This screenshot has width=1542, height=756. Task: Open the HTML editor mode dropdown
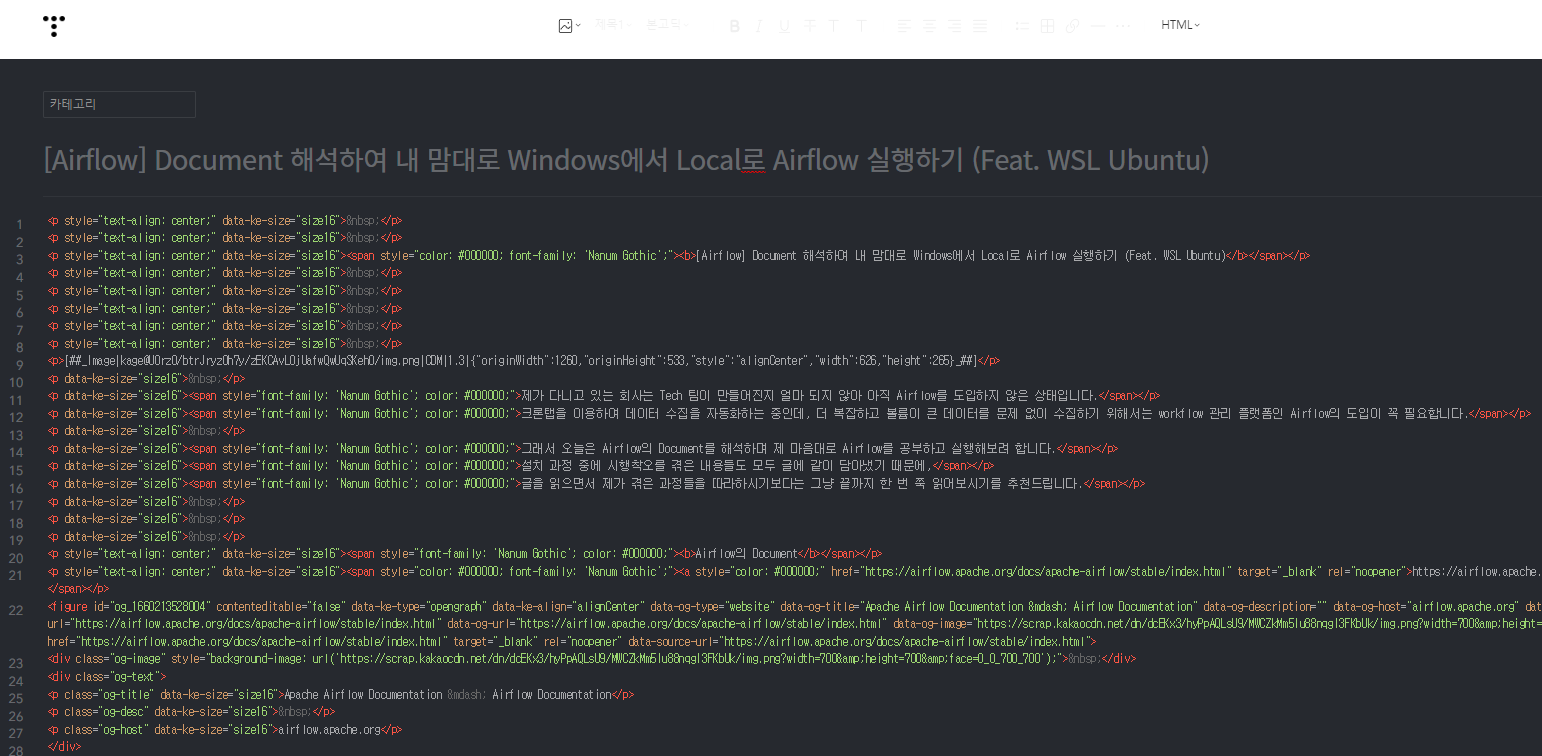(x=1180, y=25)
